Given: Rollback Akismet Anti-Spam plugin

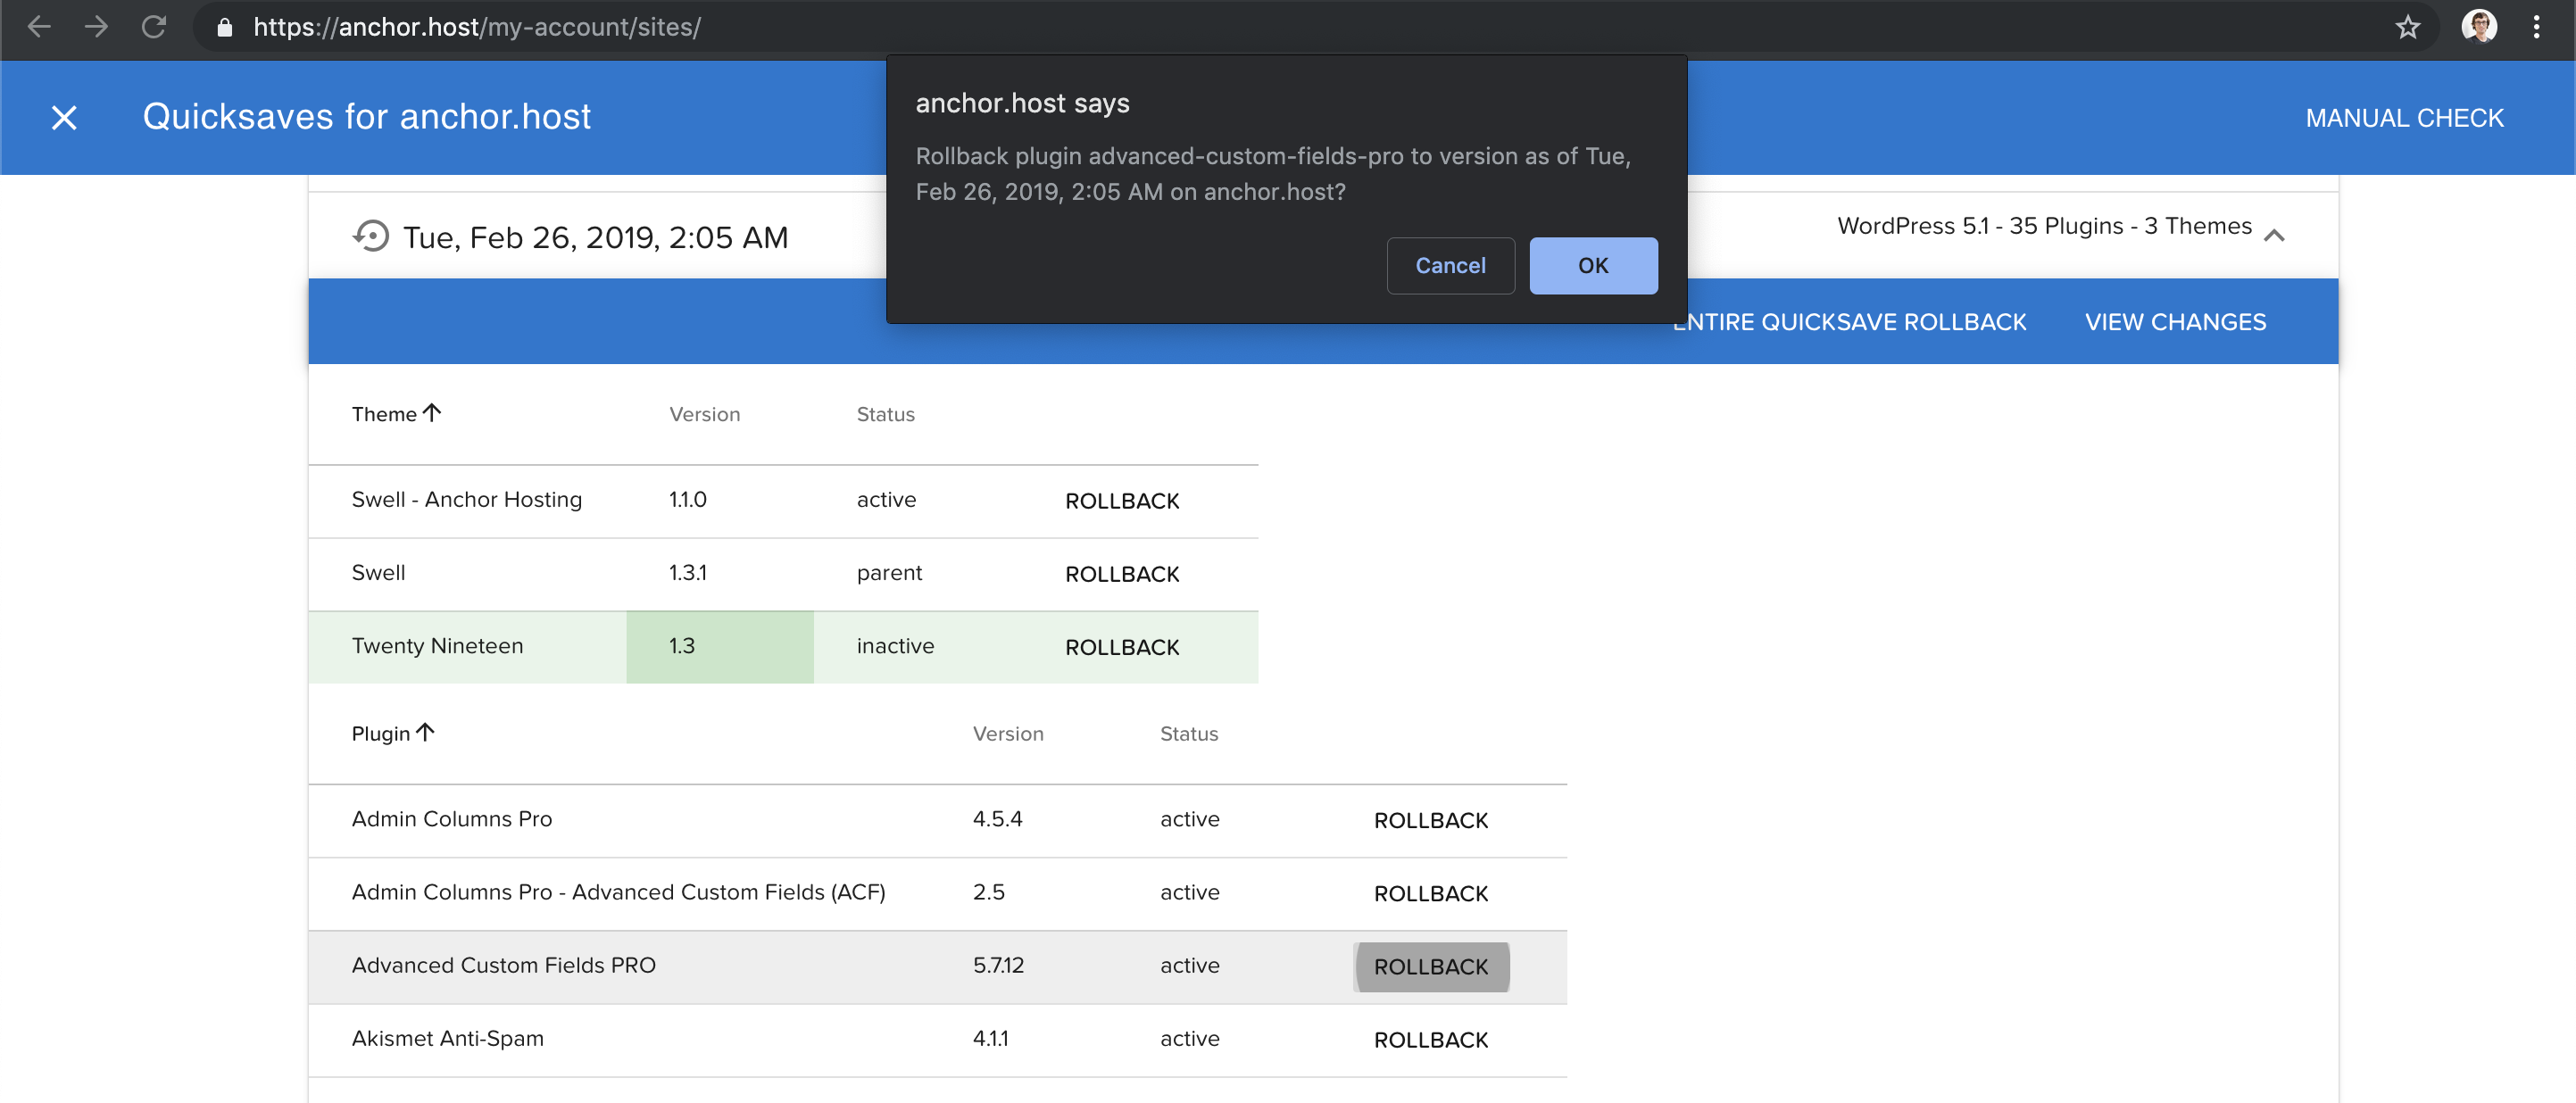Looking at the screenshot, I should tap(1431, 1040).
